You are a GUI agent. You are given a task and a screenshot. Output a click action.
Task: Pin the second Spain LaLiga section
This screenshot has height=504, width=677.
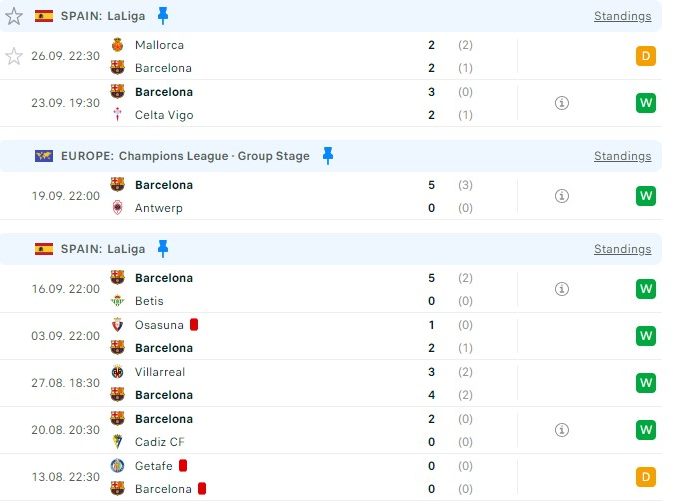tap(163, 249)
